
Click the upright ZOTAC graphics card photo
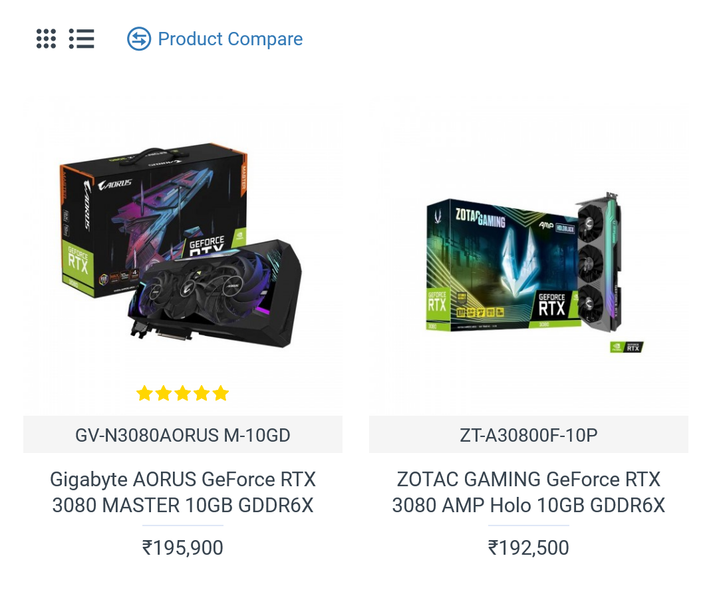point(602,265)
